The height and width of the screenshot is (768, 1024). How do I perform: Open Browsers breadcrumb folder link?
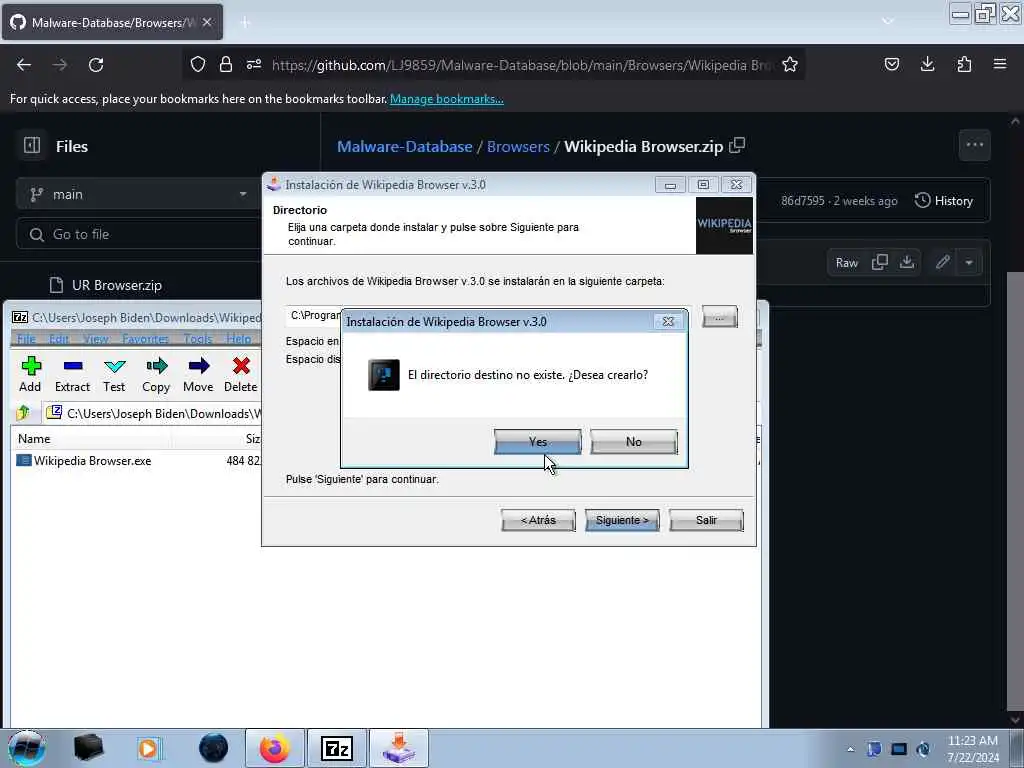point(519,146)
